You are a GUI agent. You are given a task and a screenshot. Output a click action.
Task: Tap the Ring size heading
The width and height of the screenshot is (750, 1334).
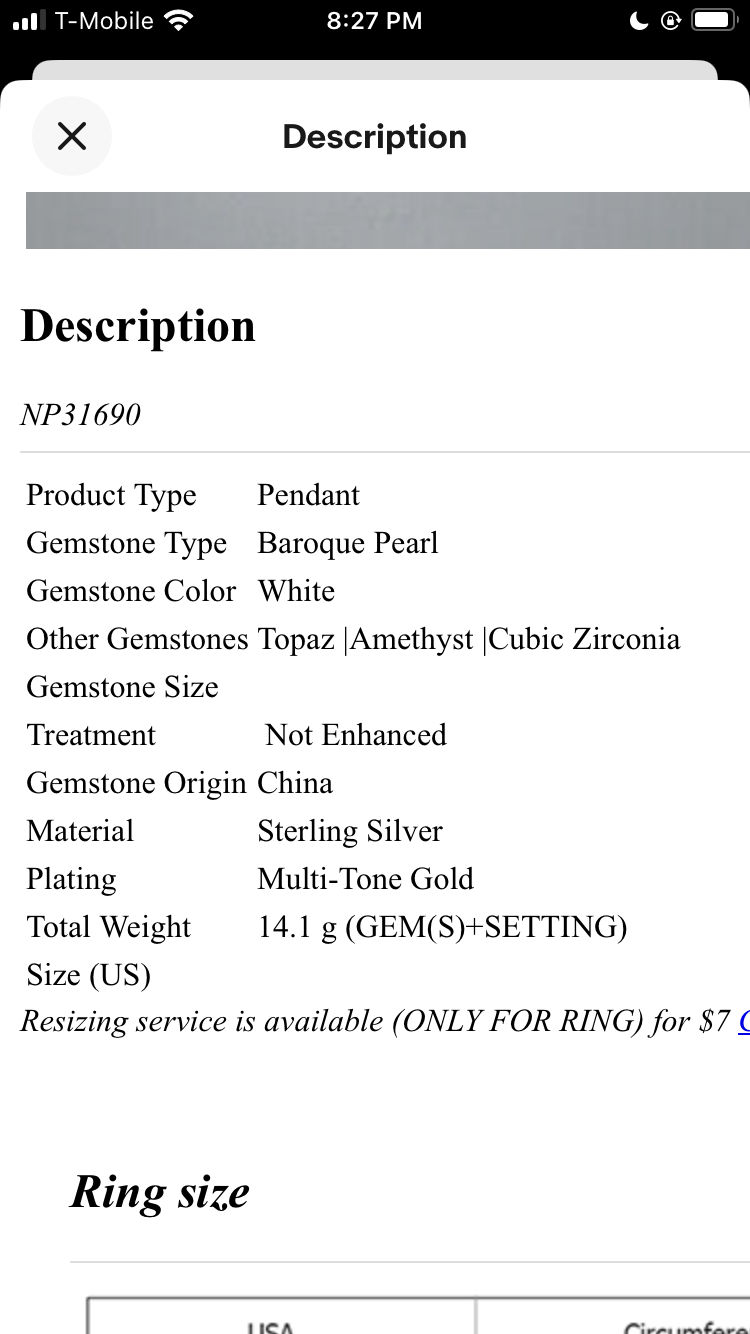click(x=160, y=1192)
